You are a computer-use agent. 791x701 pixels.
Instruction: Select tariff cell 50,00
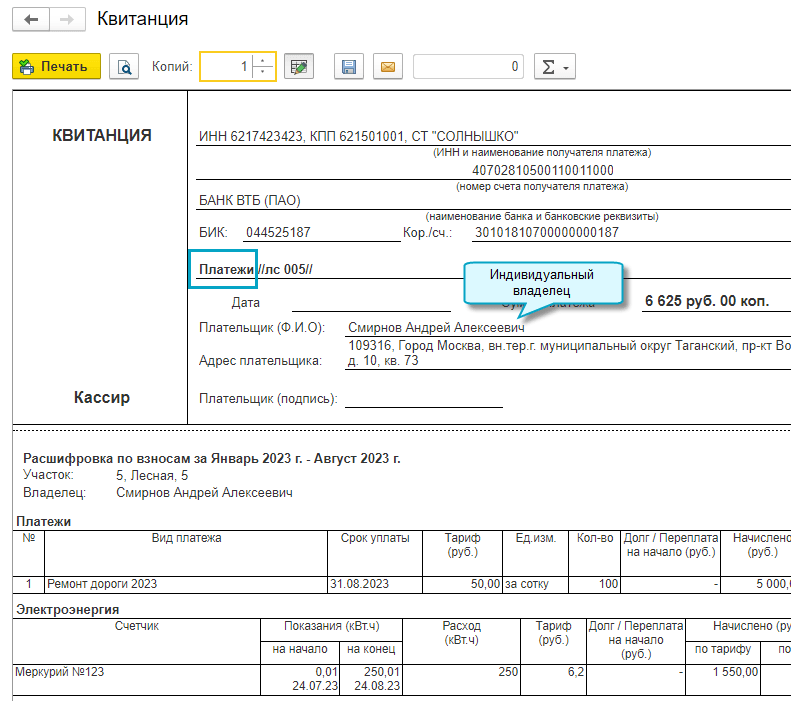[462, 584]
